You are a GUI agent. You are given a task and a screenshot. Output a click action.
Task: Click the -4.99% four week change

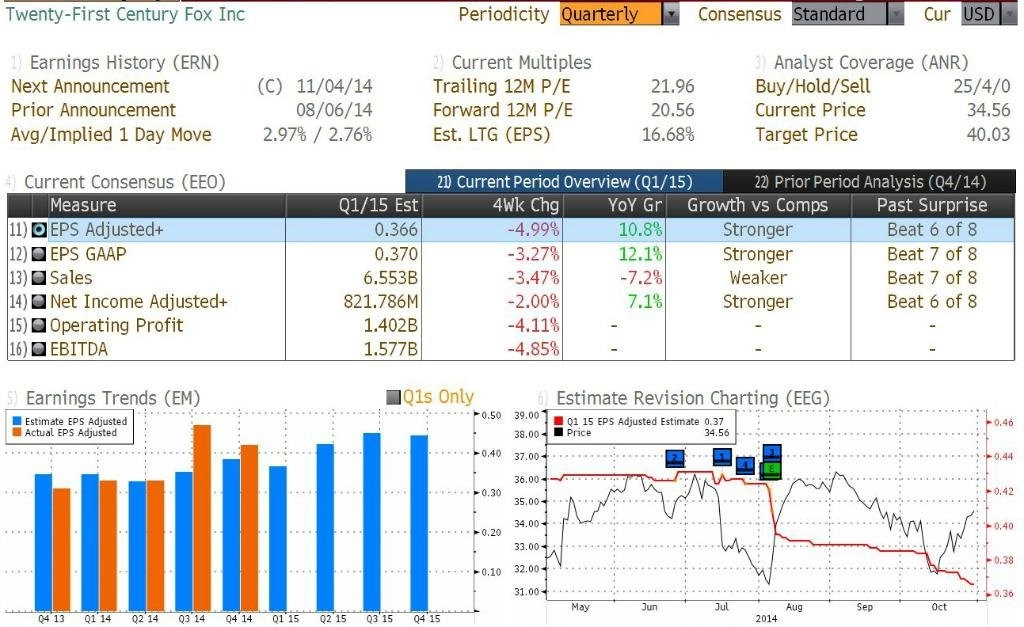coord(533,230)
